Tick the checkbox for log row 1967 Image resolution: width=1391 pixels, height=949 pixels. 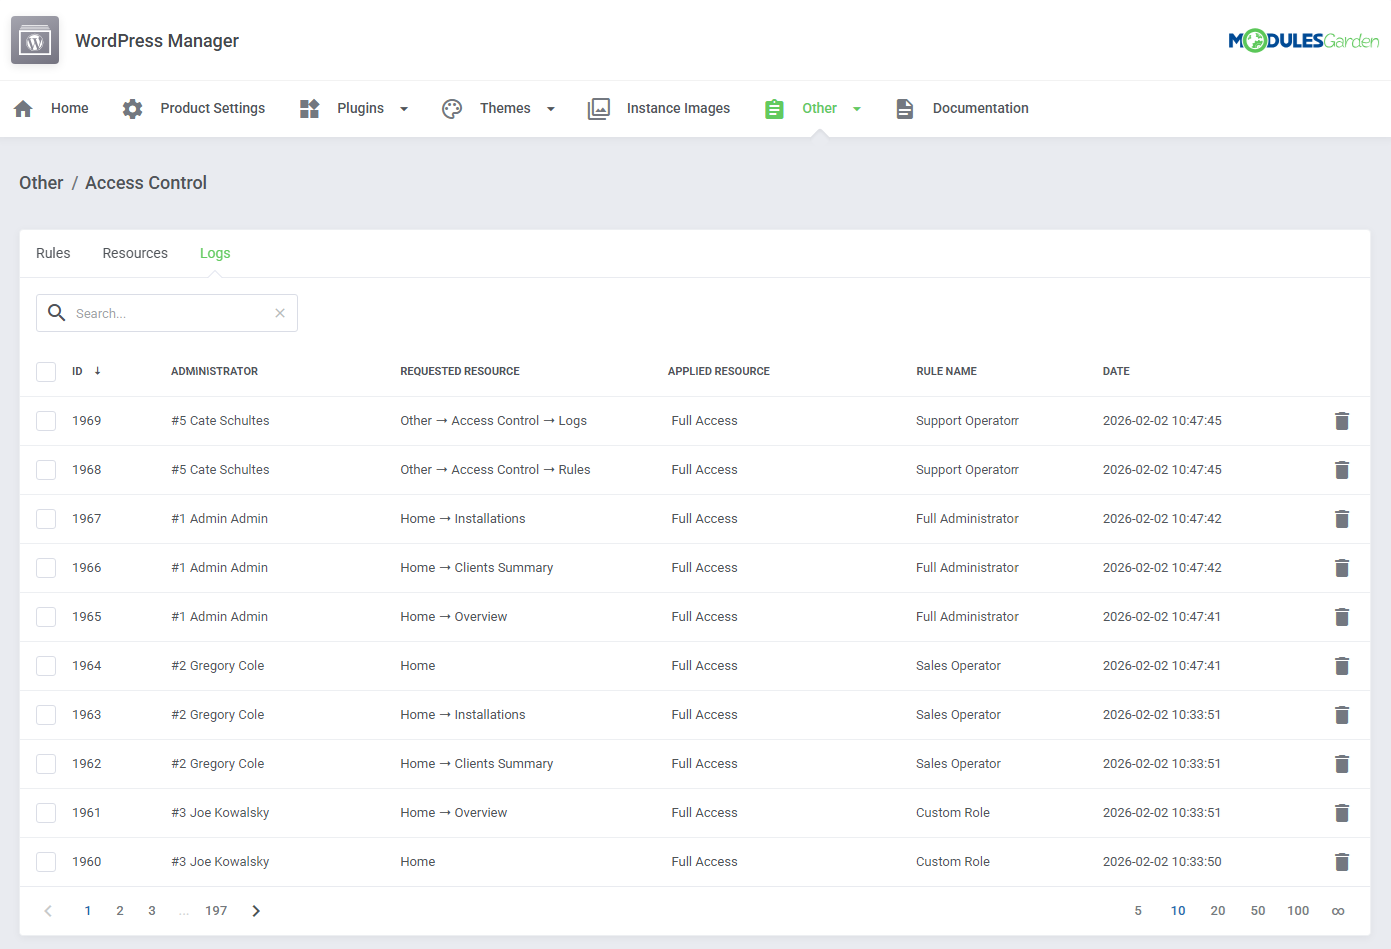[46, 518]
